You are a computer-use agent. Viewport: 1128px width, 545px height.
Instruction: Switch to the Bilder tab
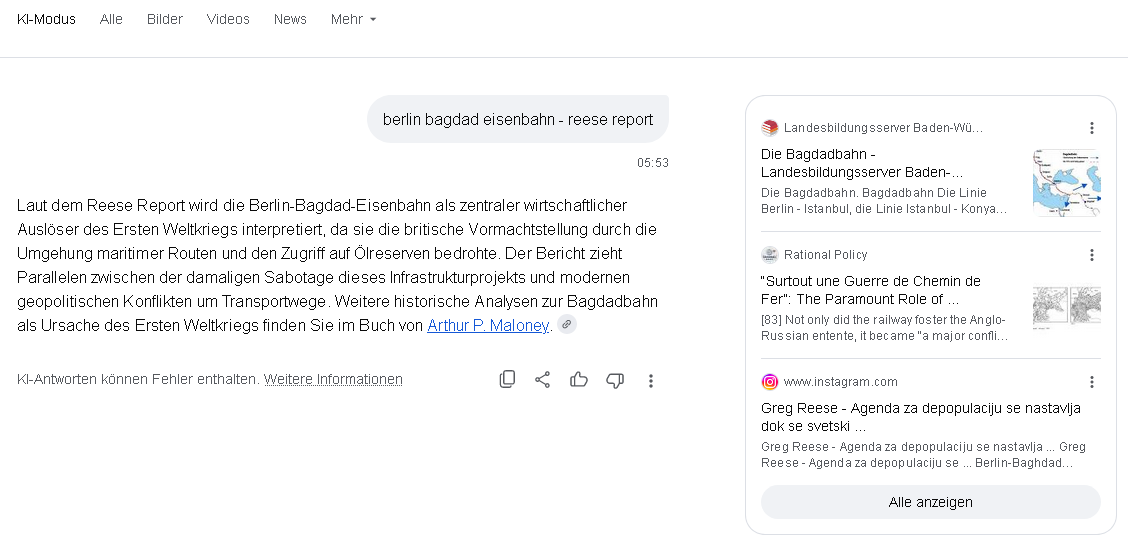(165, 19)
